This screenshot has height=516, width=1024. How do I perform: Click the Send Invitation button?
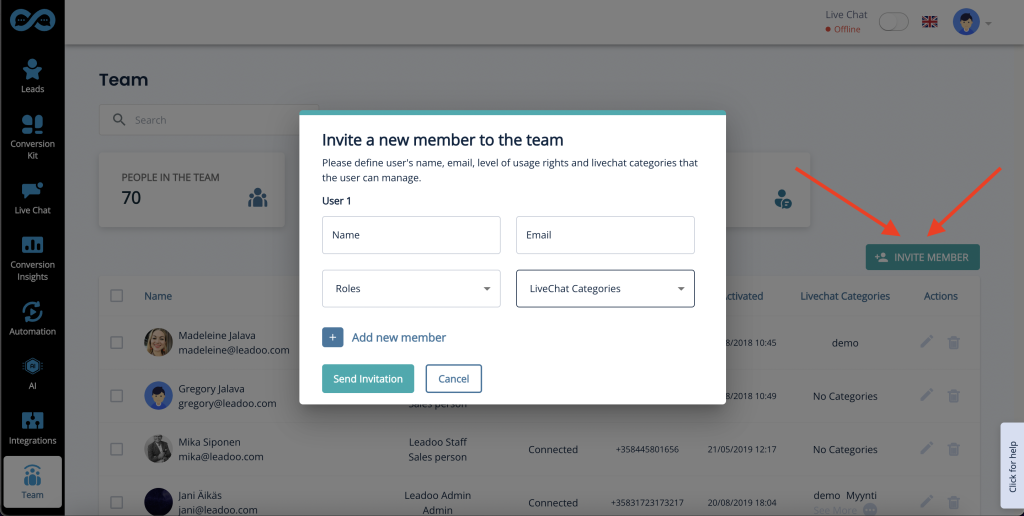[368, 379]
